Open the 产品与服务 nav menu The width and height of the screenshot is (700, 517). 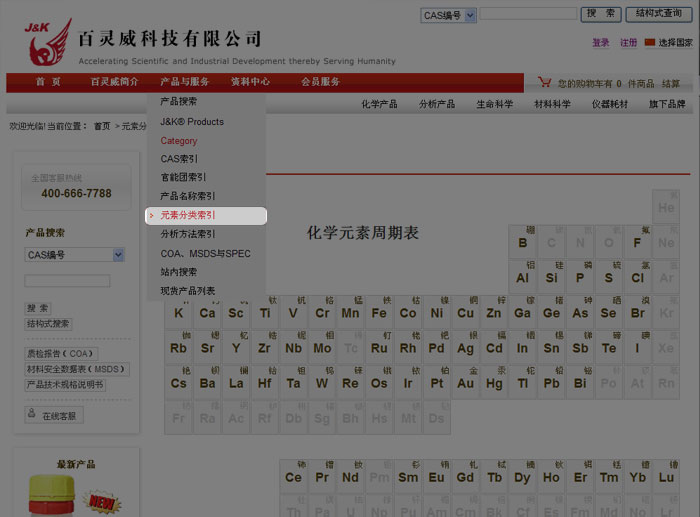pos(184,82)
